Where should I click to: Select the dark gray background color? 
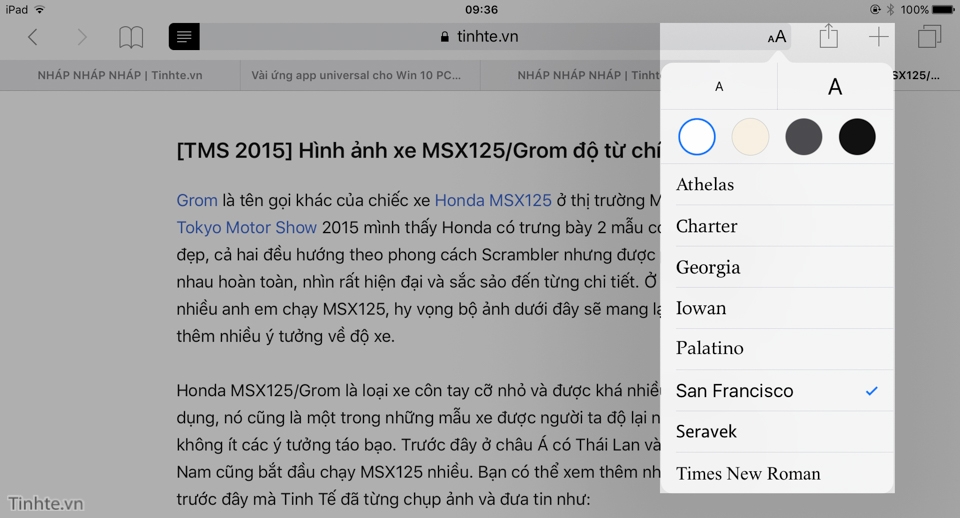[x=803, y=137]
